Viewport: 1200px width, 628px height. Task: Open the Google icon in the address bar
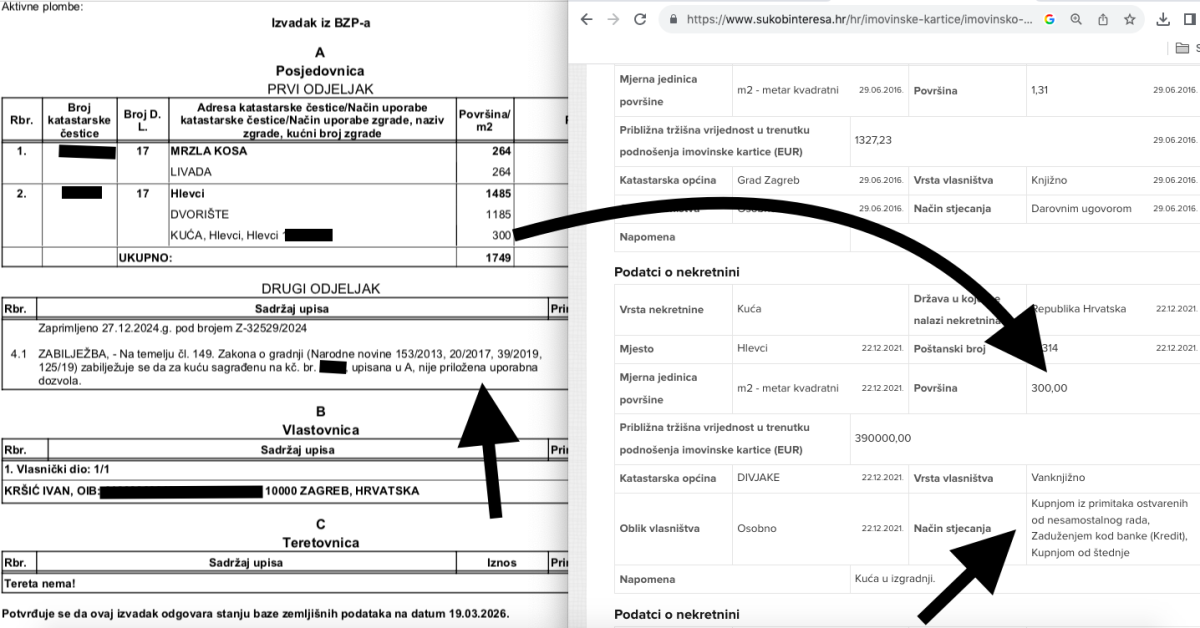(x=1050, y=19)
